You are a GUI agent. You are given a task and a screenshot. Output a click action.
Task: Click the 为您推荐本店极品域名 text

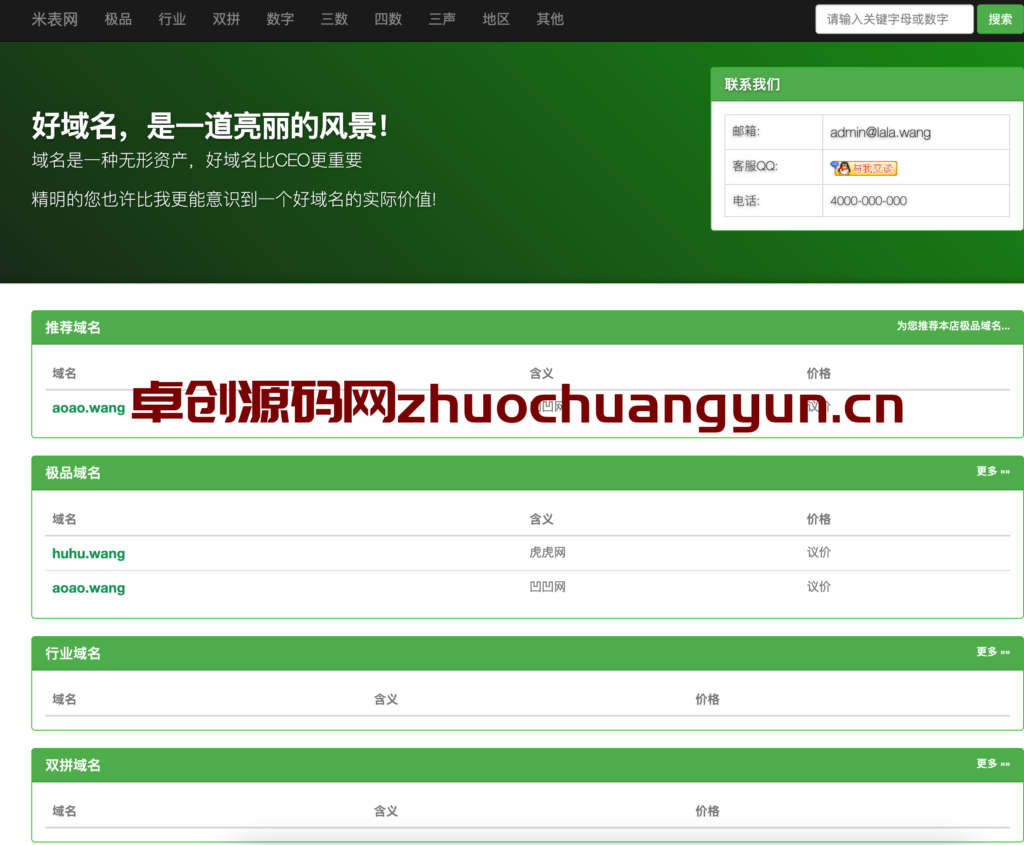click(x=953, y=326)
